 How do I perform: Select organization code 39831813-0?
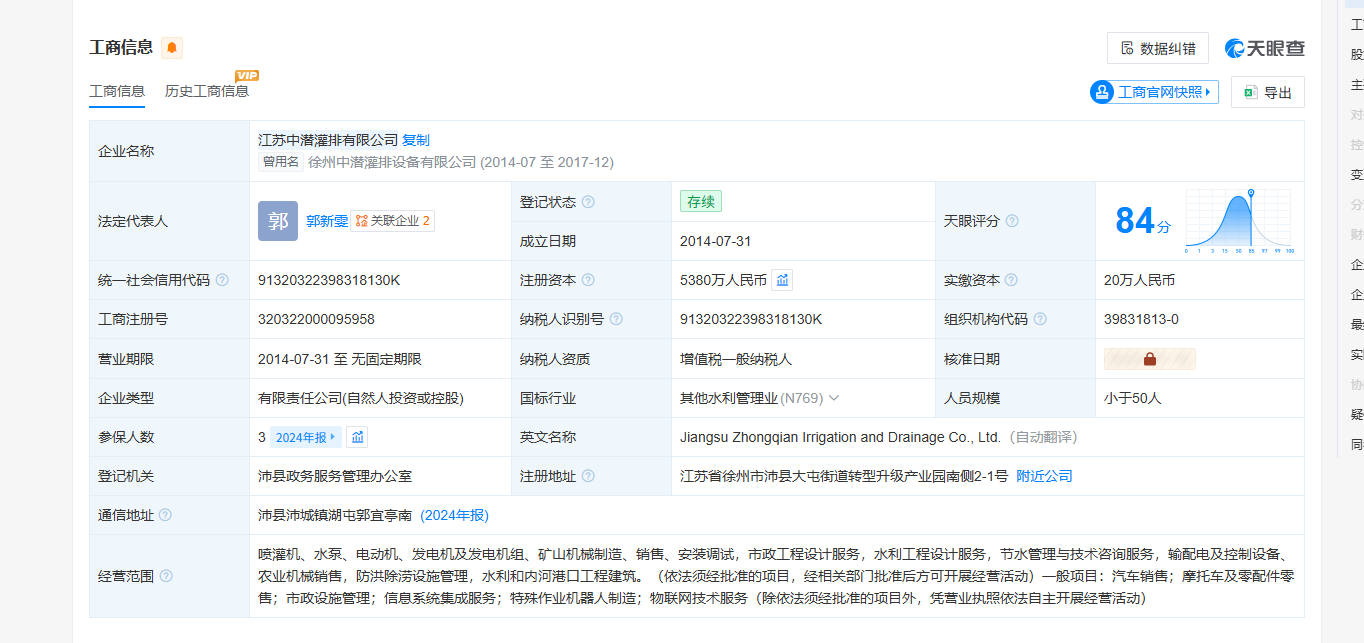[x=1141, y=319]
